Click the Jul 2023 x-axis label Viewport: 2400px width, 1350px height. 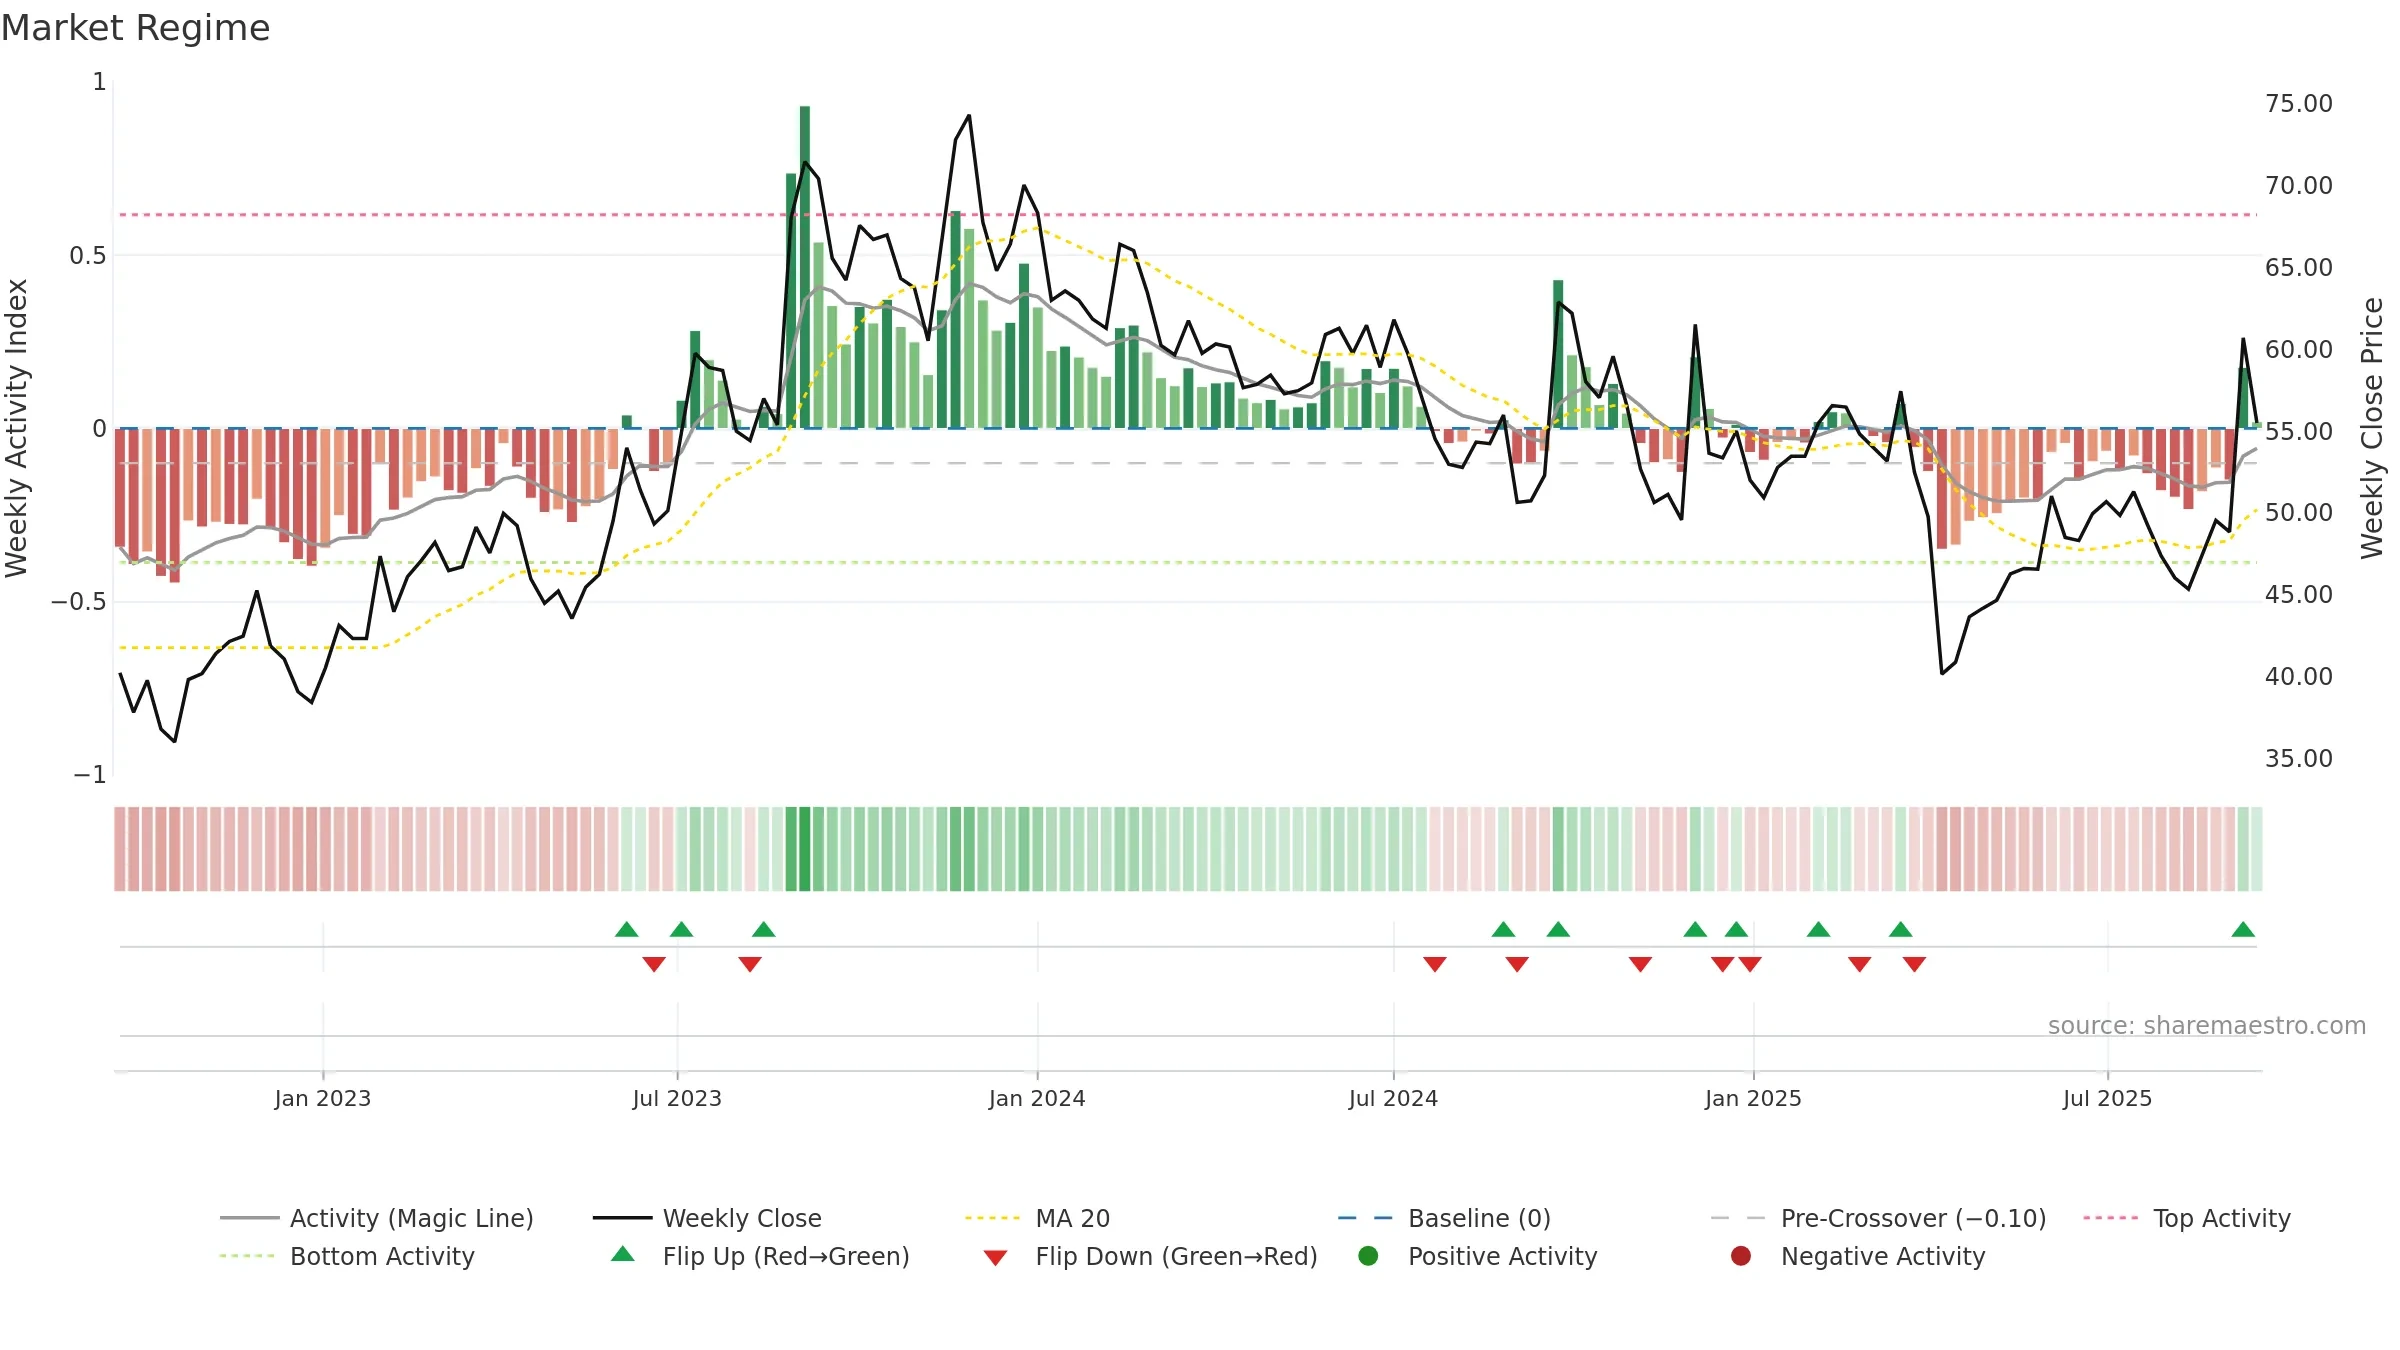click(677, 1098)
